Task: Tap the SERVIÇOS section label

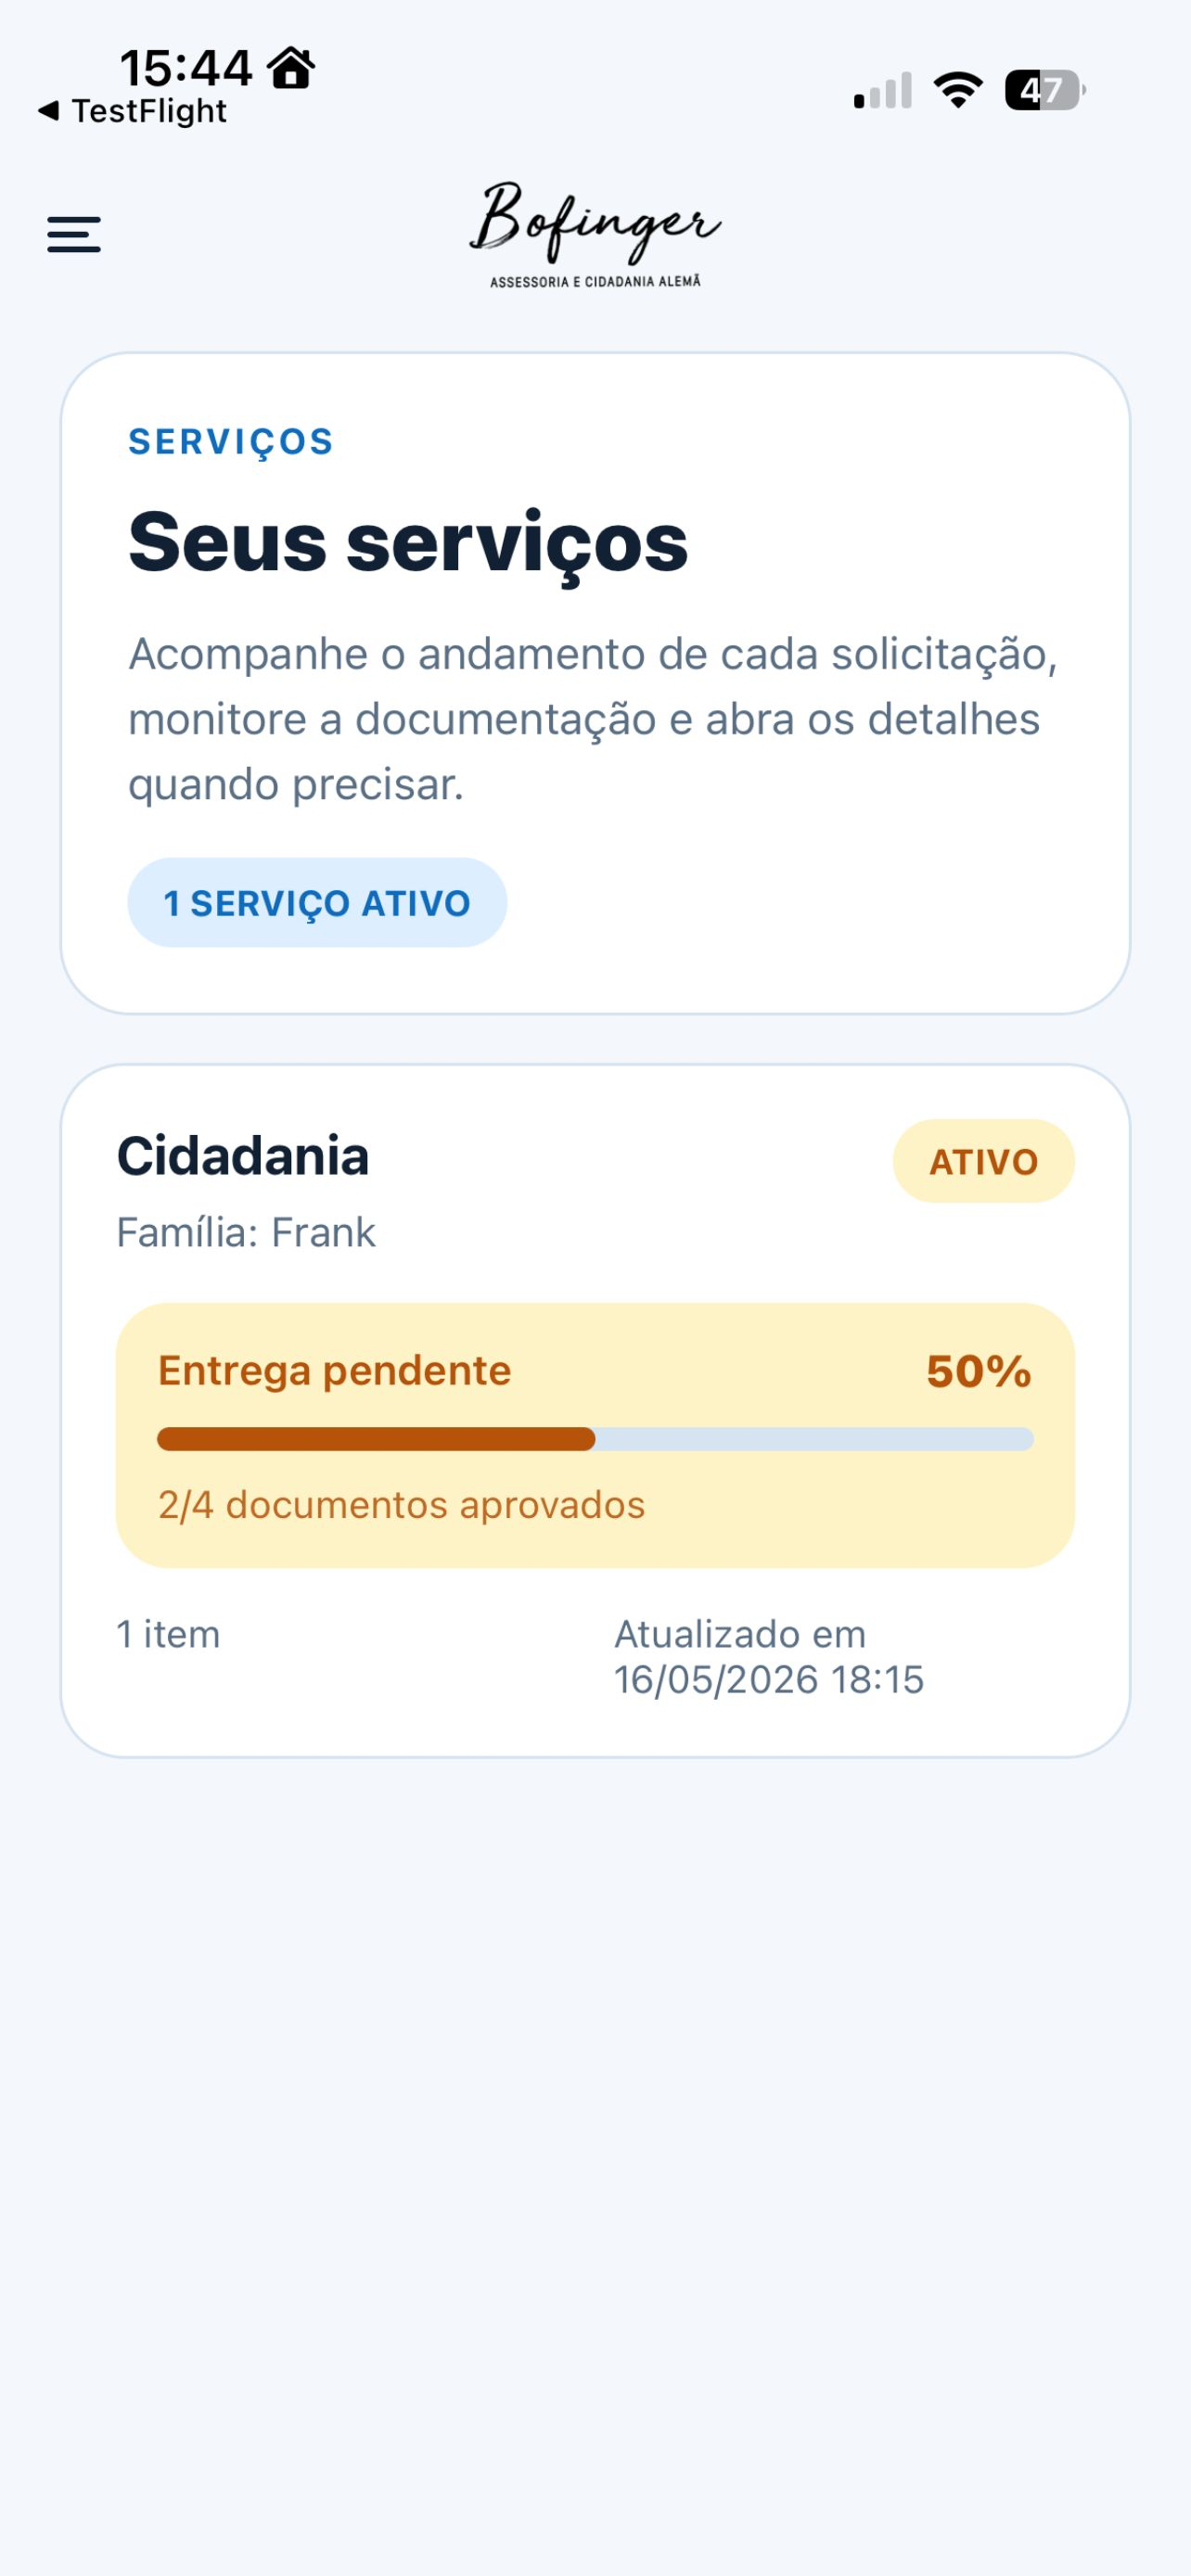Action: 231,442
